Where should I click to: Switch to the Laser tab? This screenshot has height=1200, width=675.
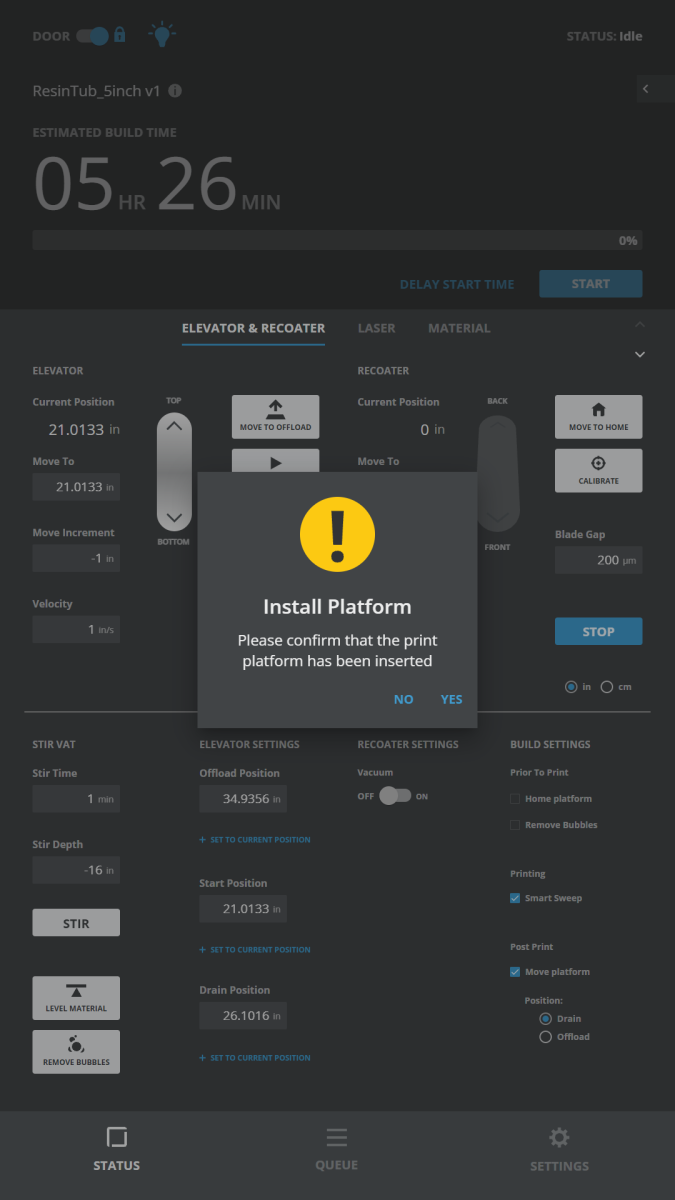[376, 328]
